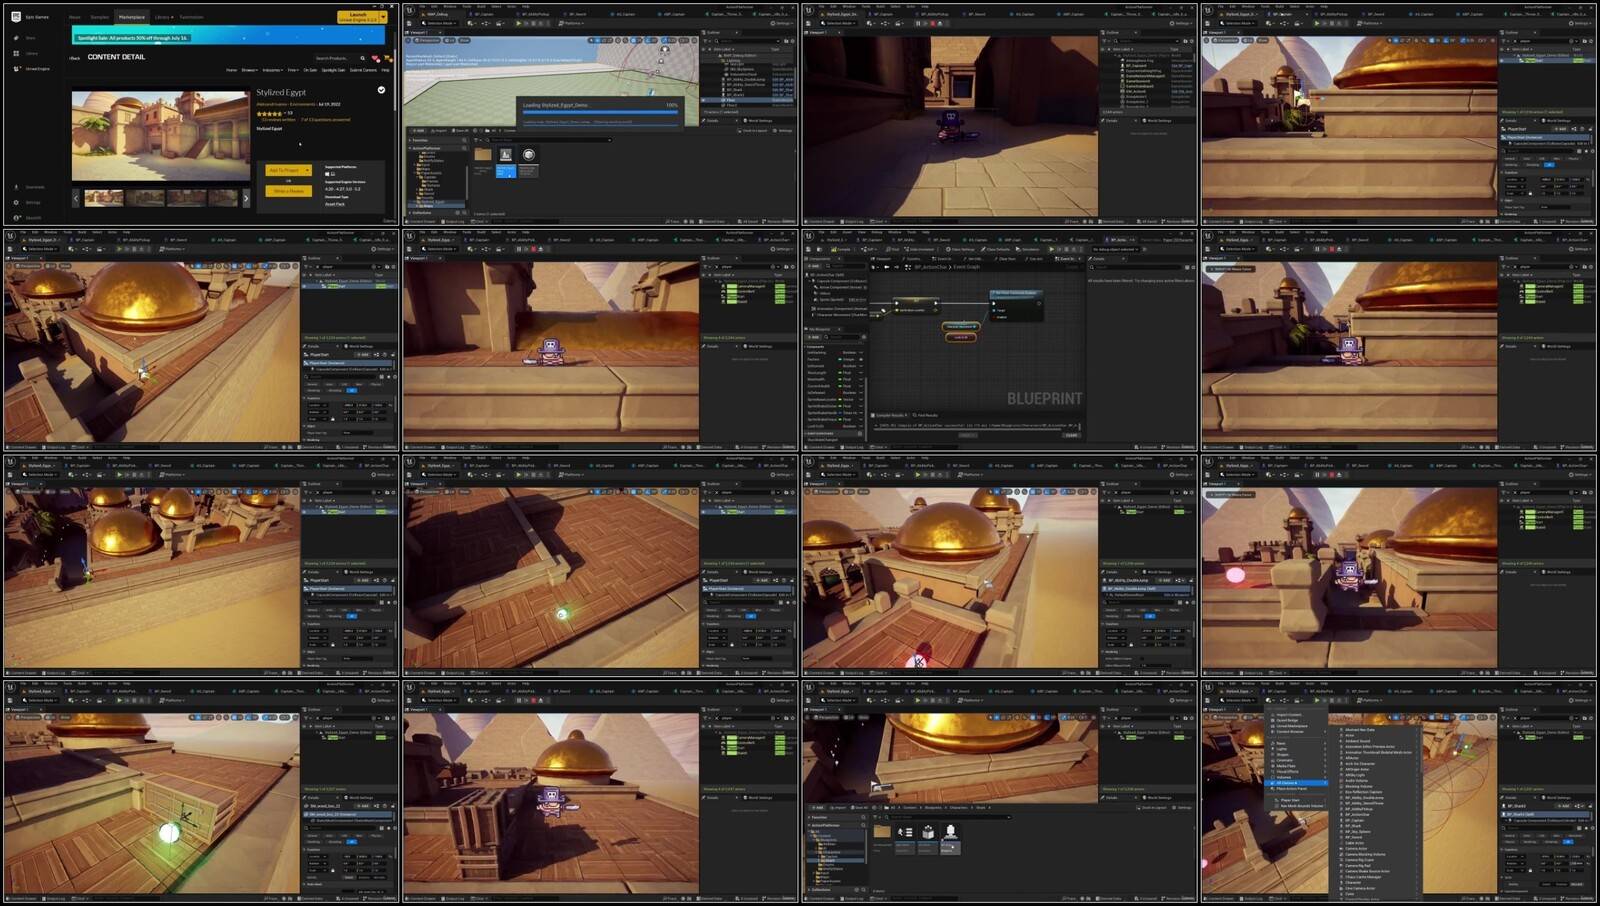This screenshot has width=1600, height=906.
Task: Click the yellow Write a Review button
Action: 288,191
